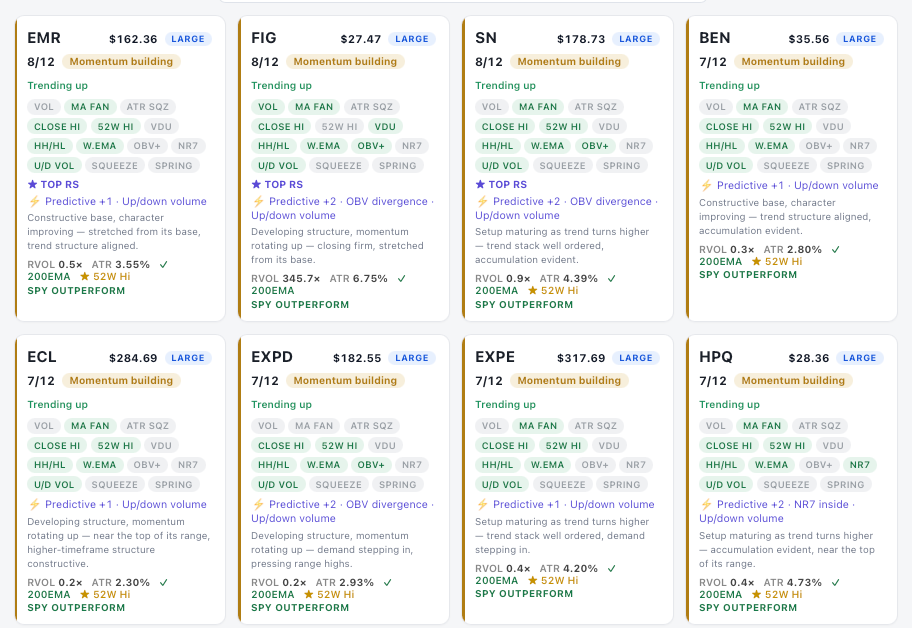Click the LARGE cap badge on HPQ card
Image resolution: width=912 pixels, height=628 pixels.
coord(860,358)
